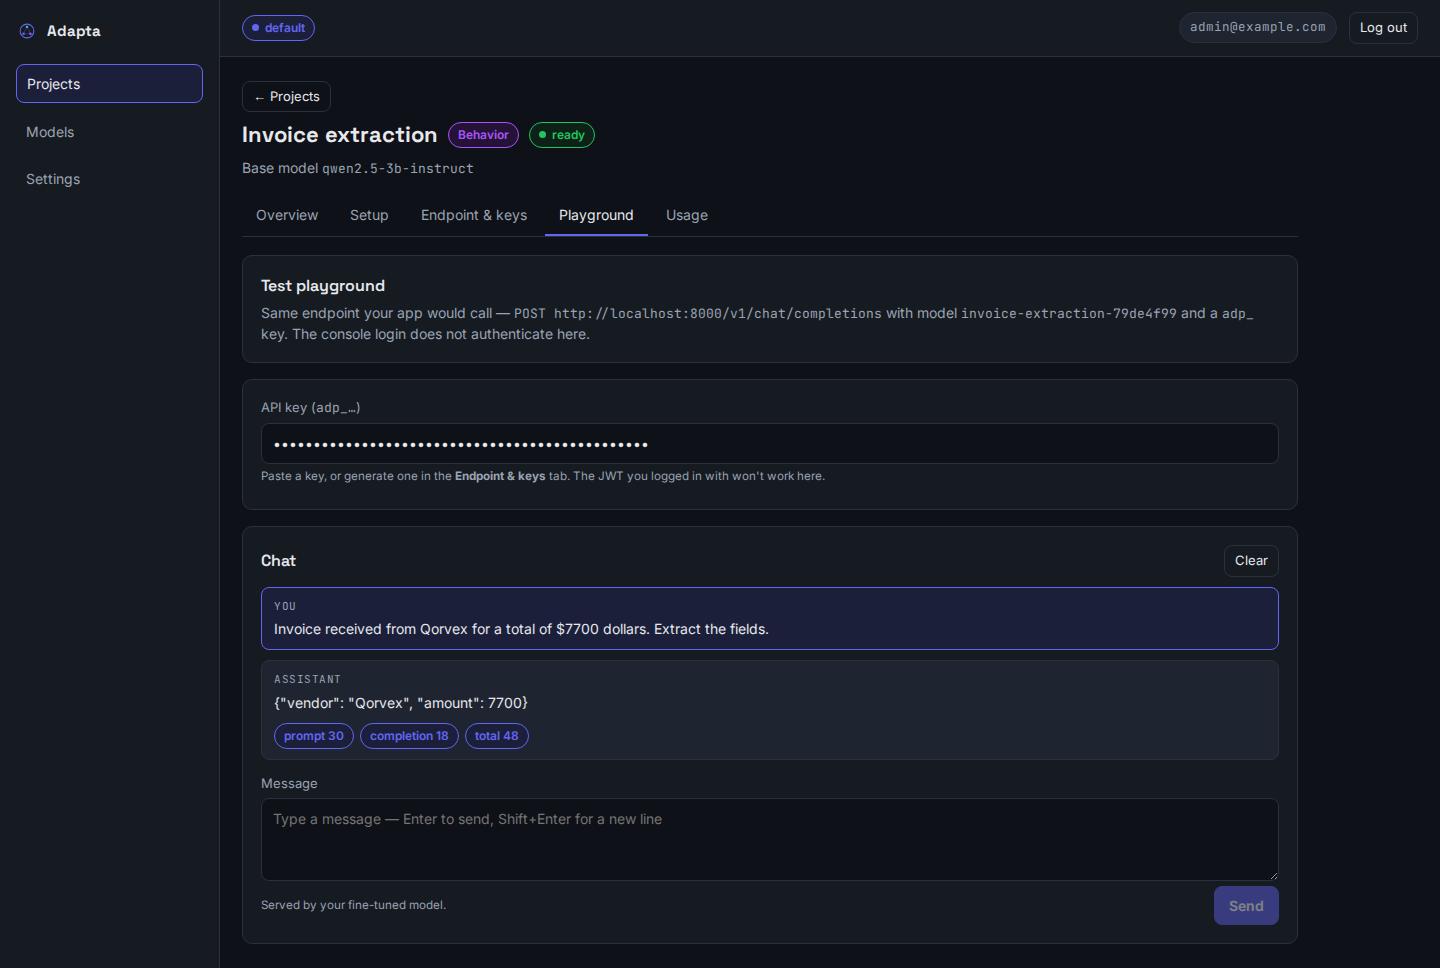Click the Adapta logo icon

click(27, 31)
